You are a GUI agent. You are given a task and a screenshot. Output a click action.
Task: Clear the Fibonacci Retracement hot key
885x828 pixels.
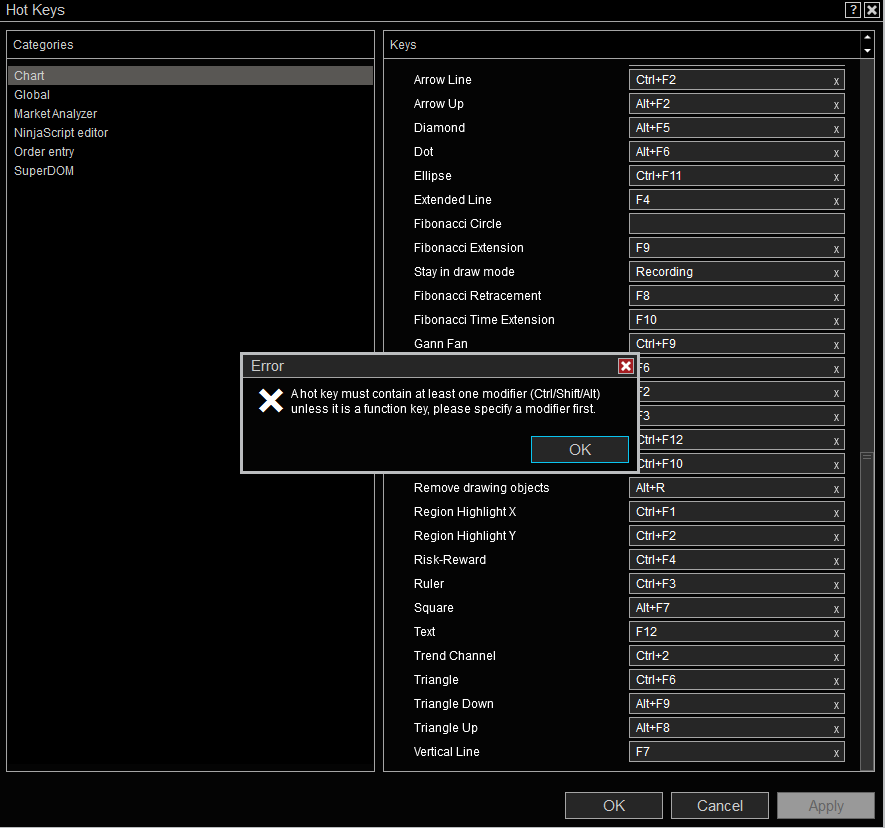tap(836, 297)
